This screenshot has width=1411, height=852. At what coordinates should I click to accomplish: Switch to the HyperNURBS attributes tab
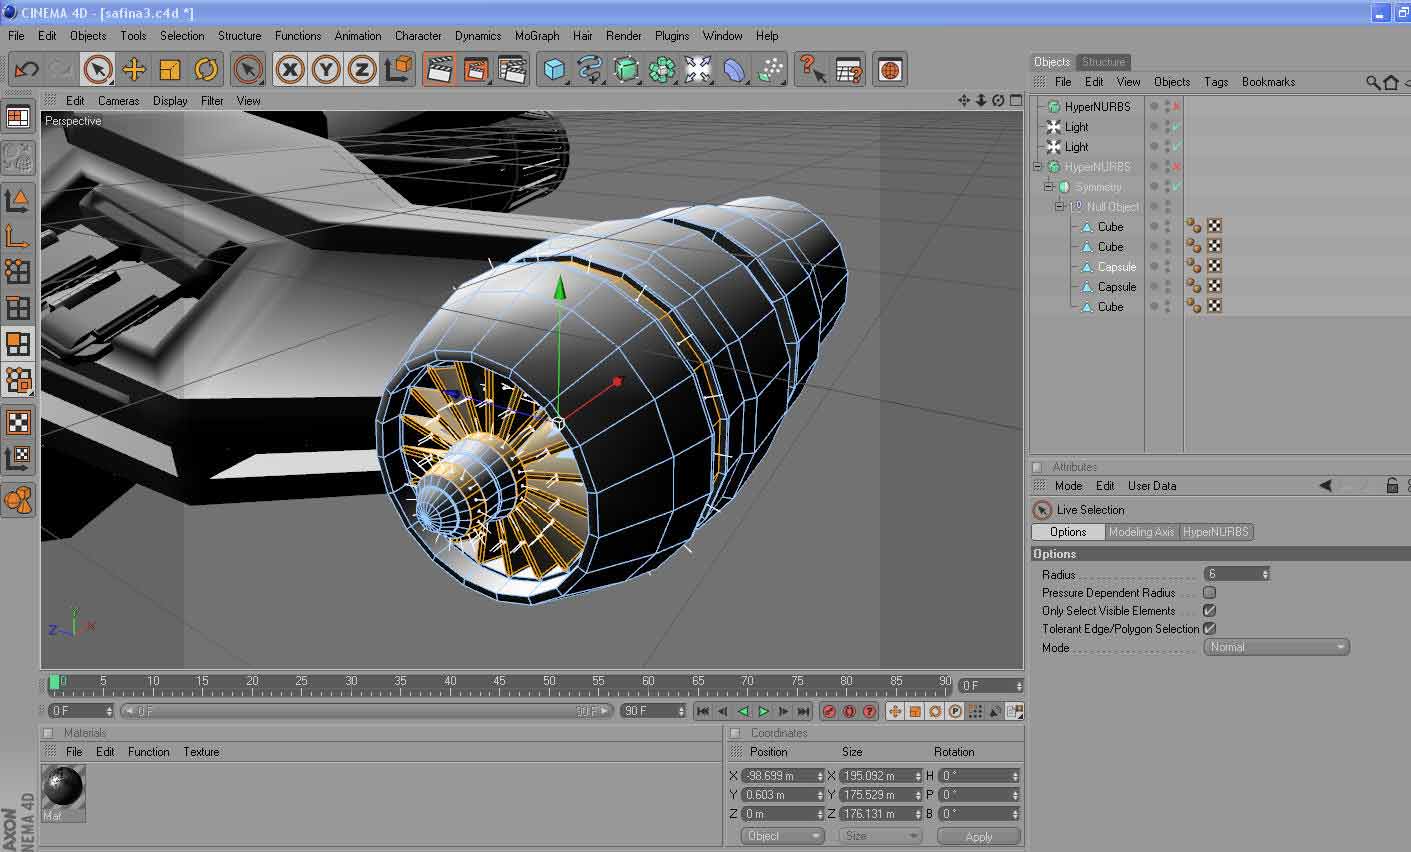tap(1216, 532)
